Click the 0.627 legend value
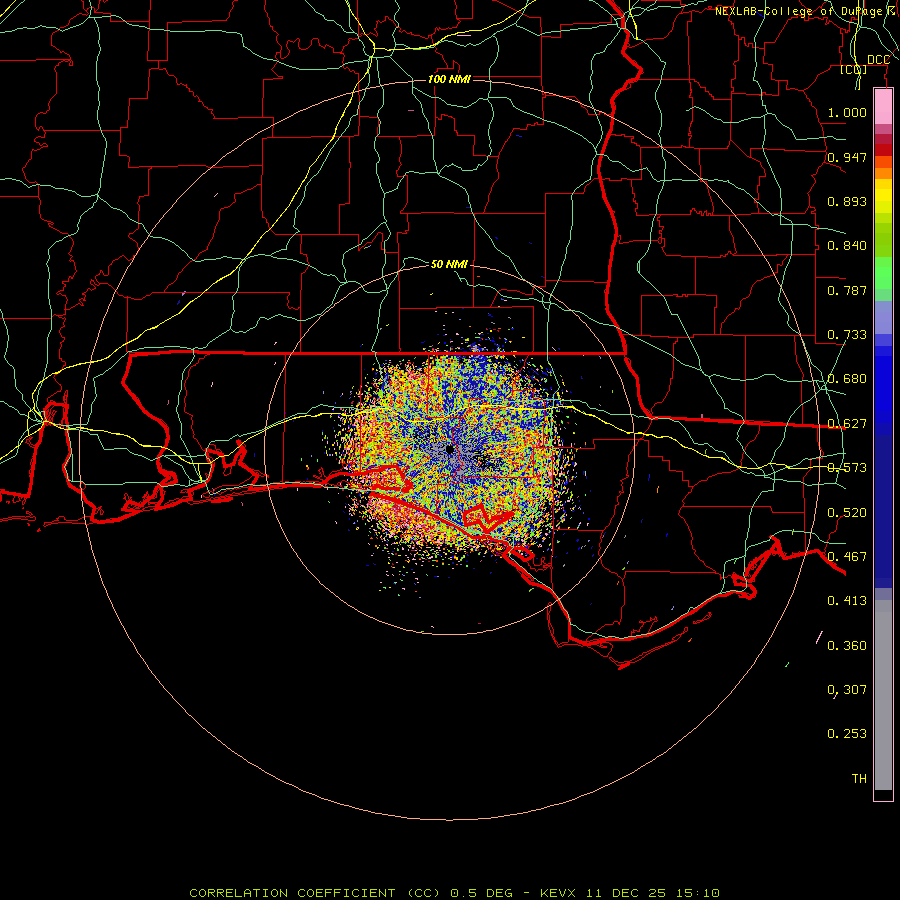This screenshot has height=900, width=900. (x=847, y=424)
